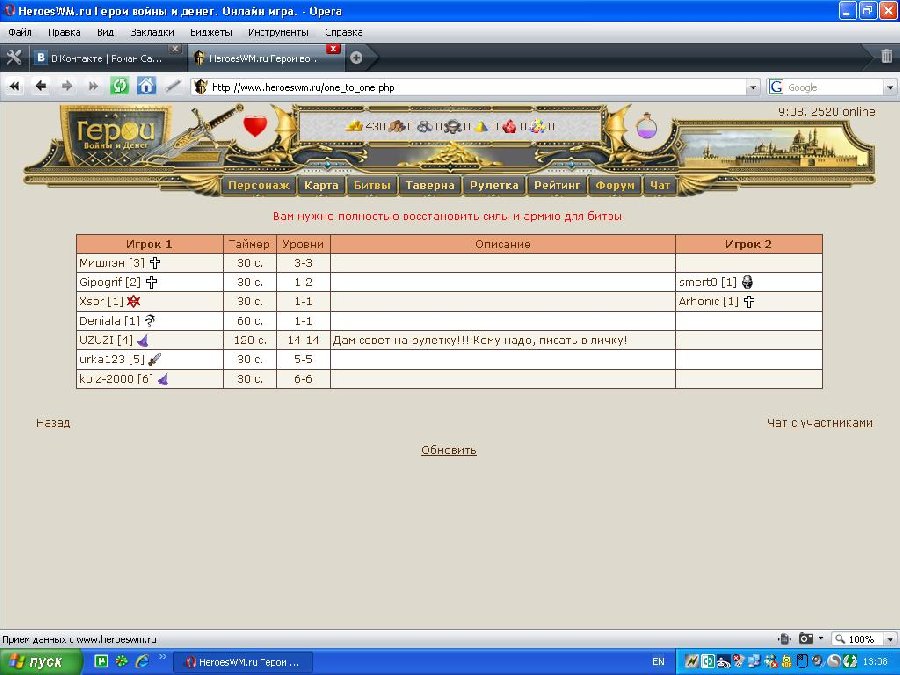Open the Правка menu
This screenshot has width=900, height=675.
coord(64,33)
